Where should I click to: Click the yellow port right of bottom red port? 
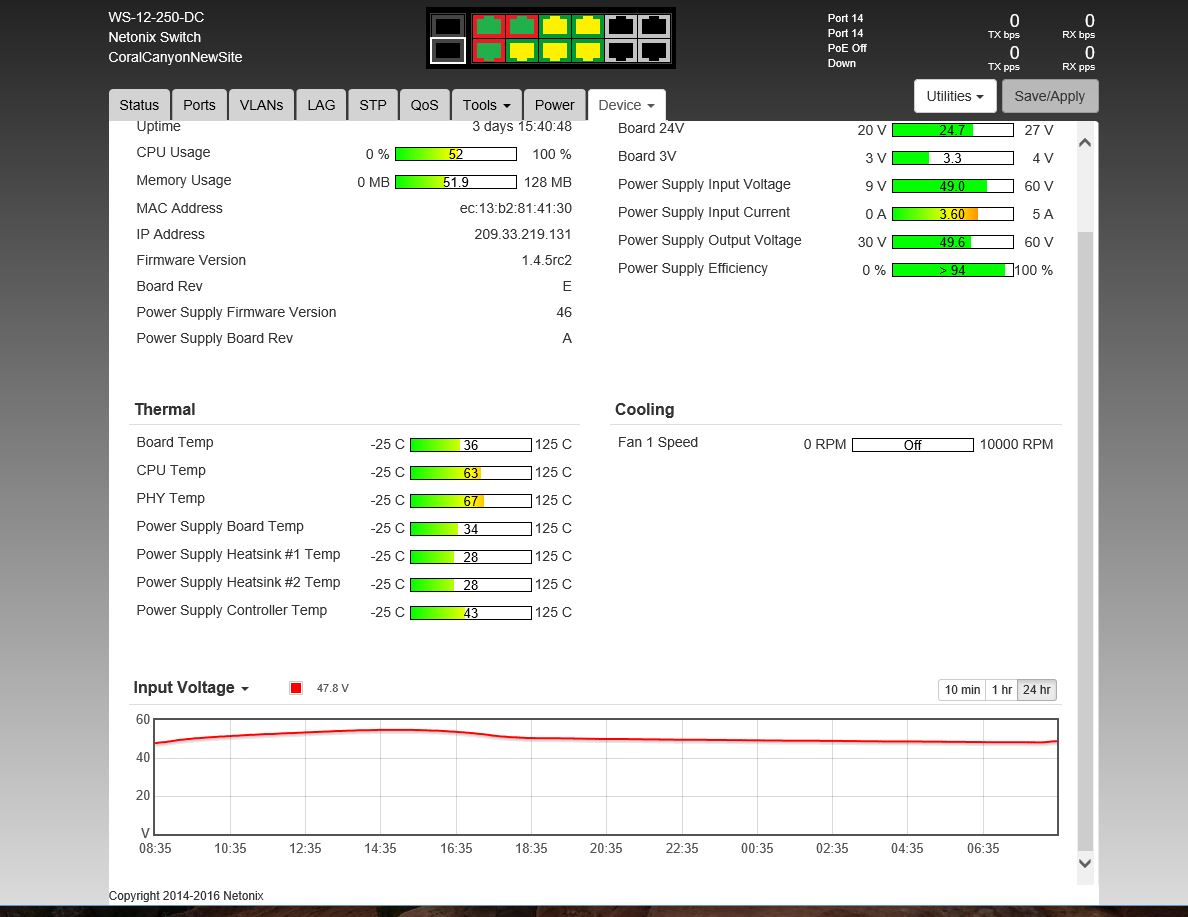pos(522,51)
